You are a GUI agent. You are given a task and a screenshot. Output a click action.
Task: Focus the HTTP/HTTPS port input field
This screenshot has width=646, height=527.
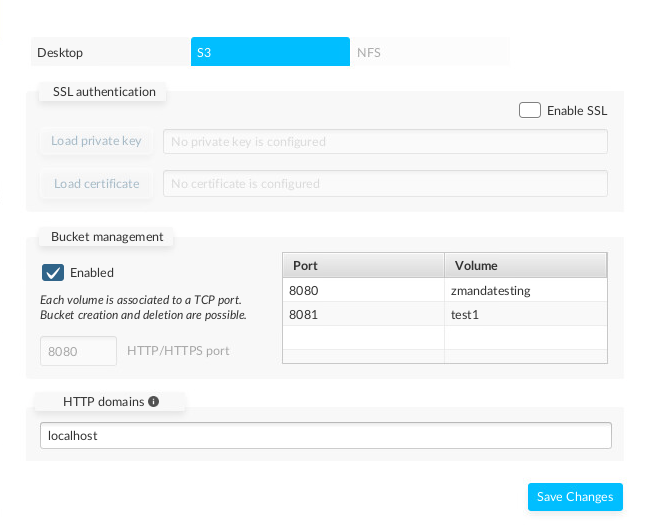pyautogui.click(x=78, y=351)
